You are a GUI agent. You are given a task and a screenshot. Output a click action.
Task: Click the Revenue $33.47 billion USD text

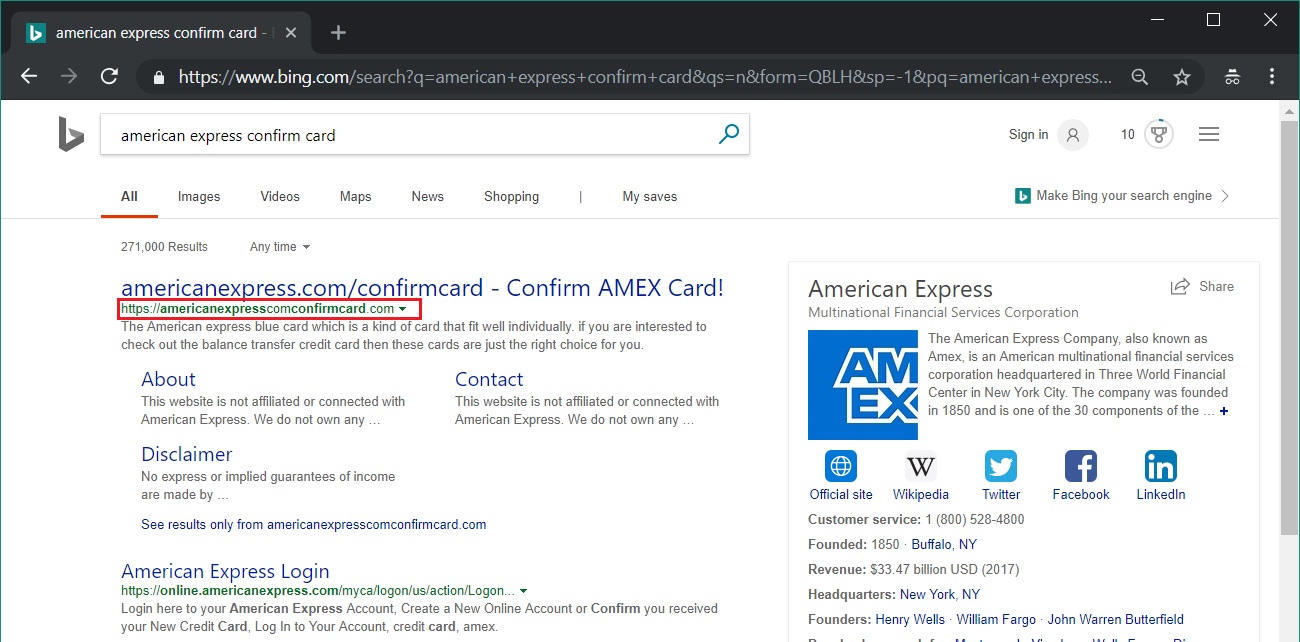point(913,570)
